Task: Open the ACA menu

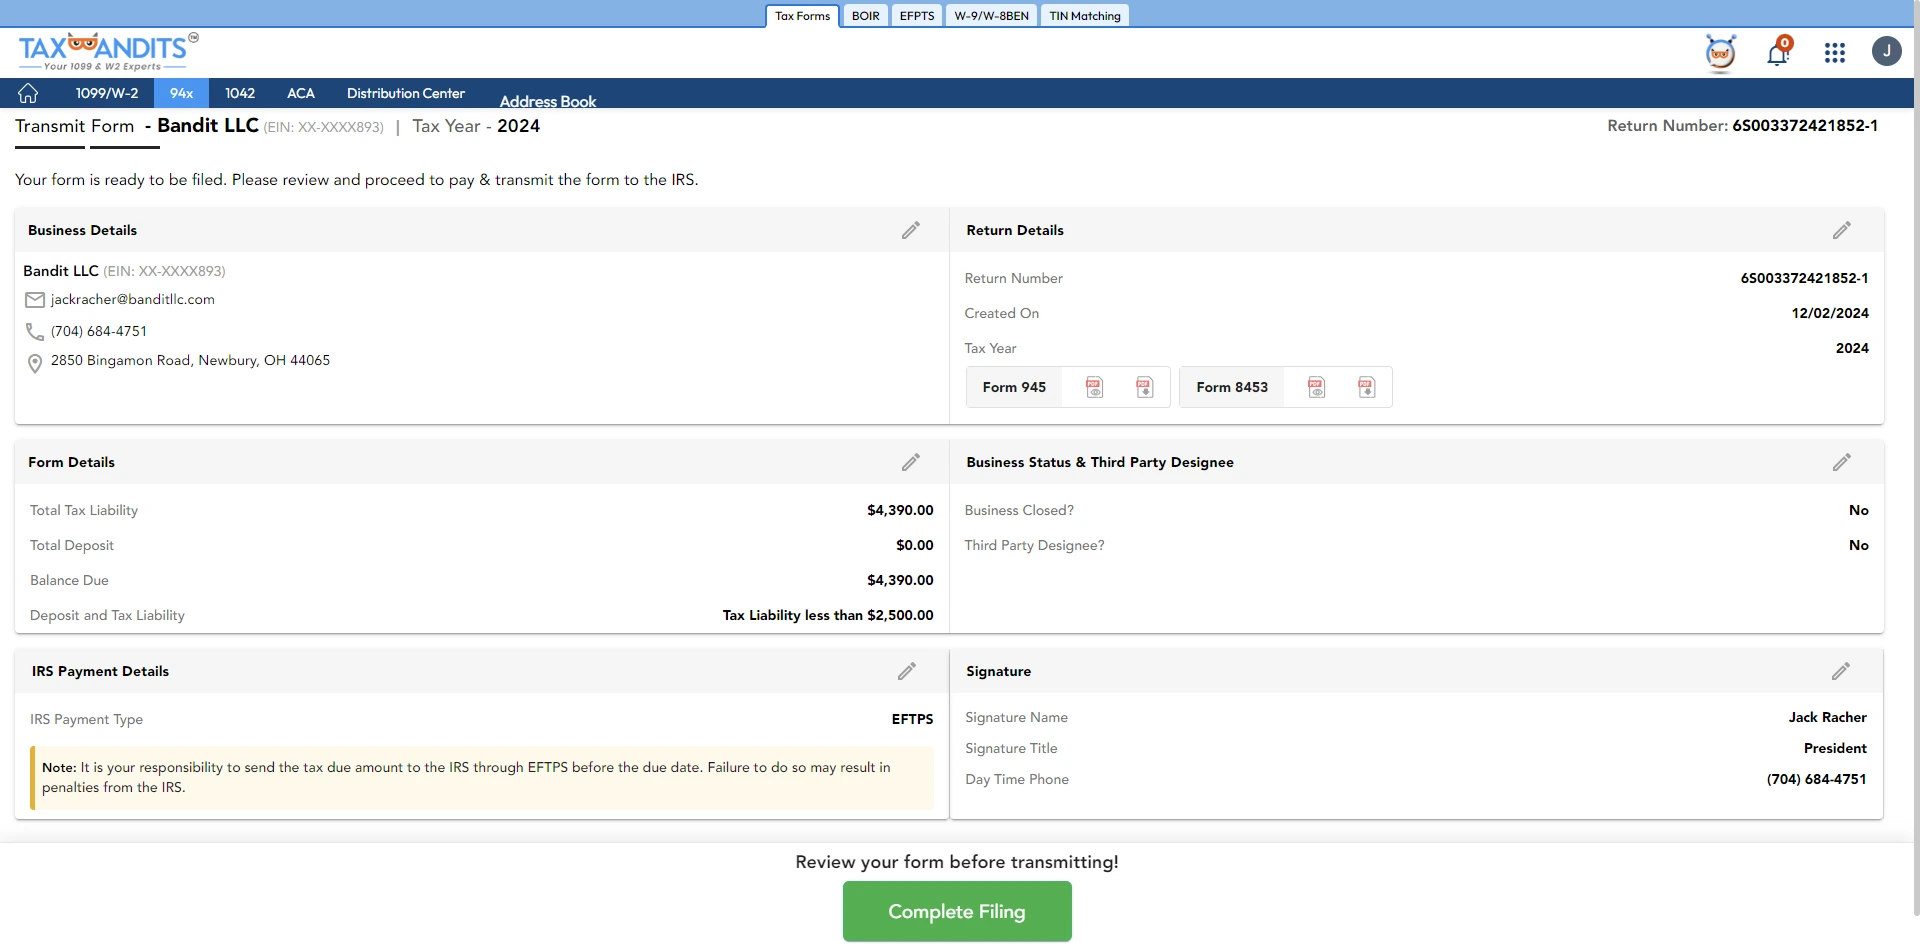Action: tap(300, 93)
